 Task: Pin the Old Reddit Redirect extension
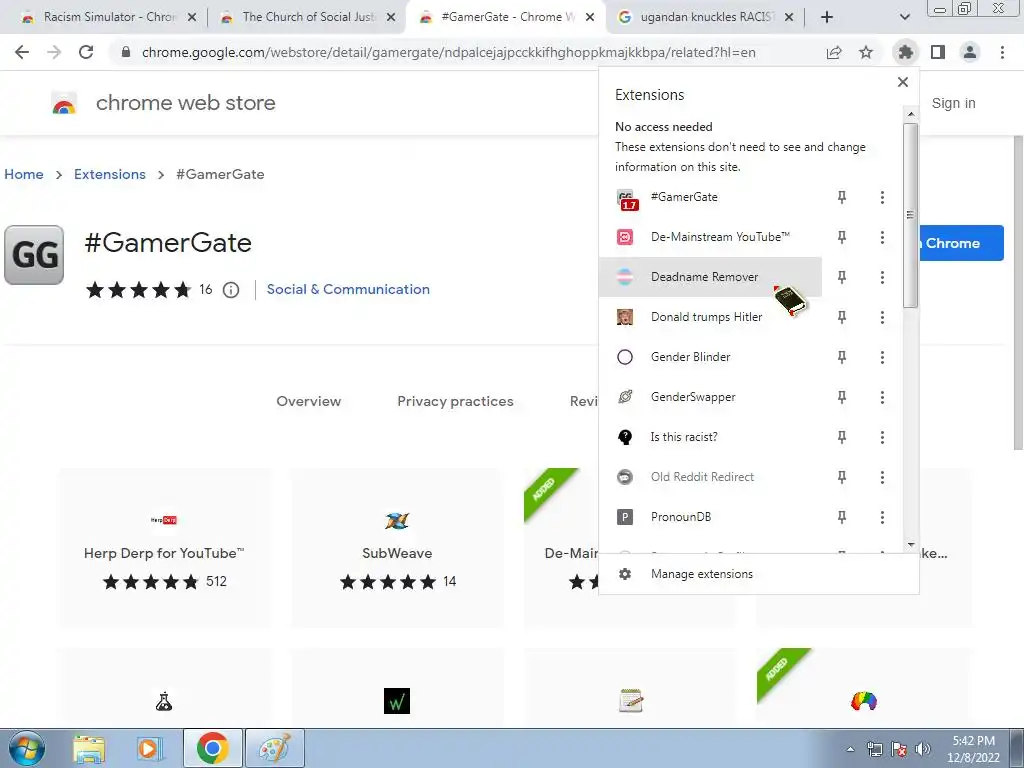pyautogui.click(x=842, y=477)
